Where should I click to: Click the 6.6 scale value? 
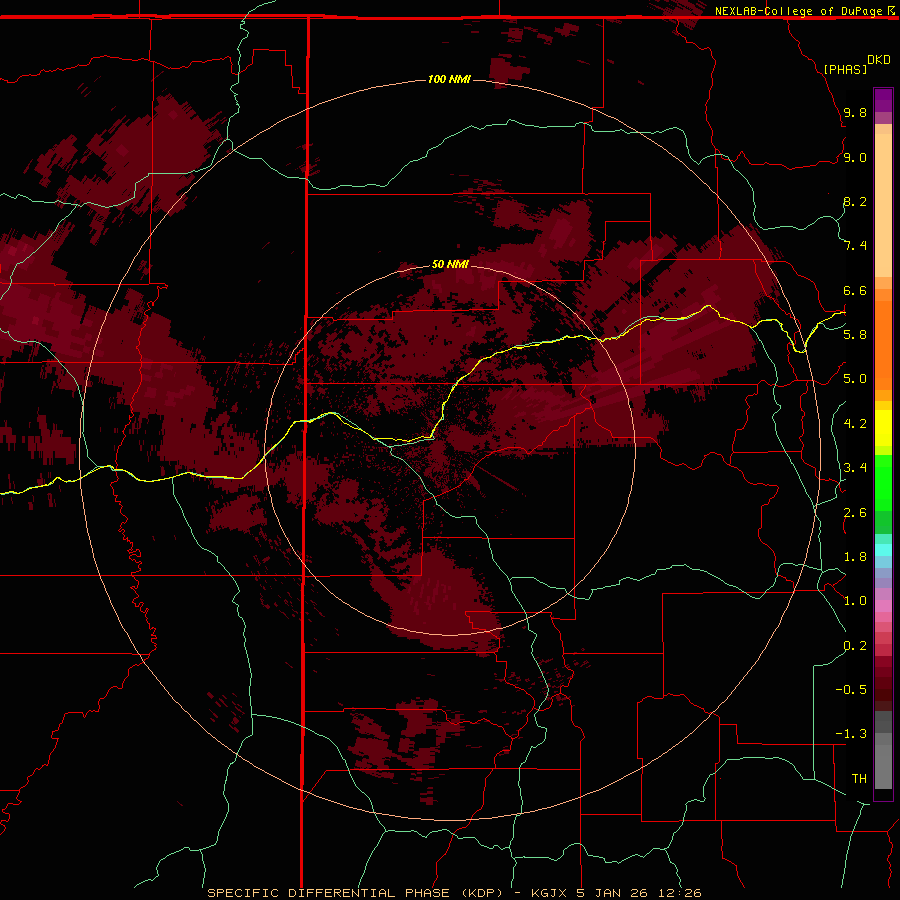[855, 290]
